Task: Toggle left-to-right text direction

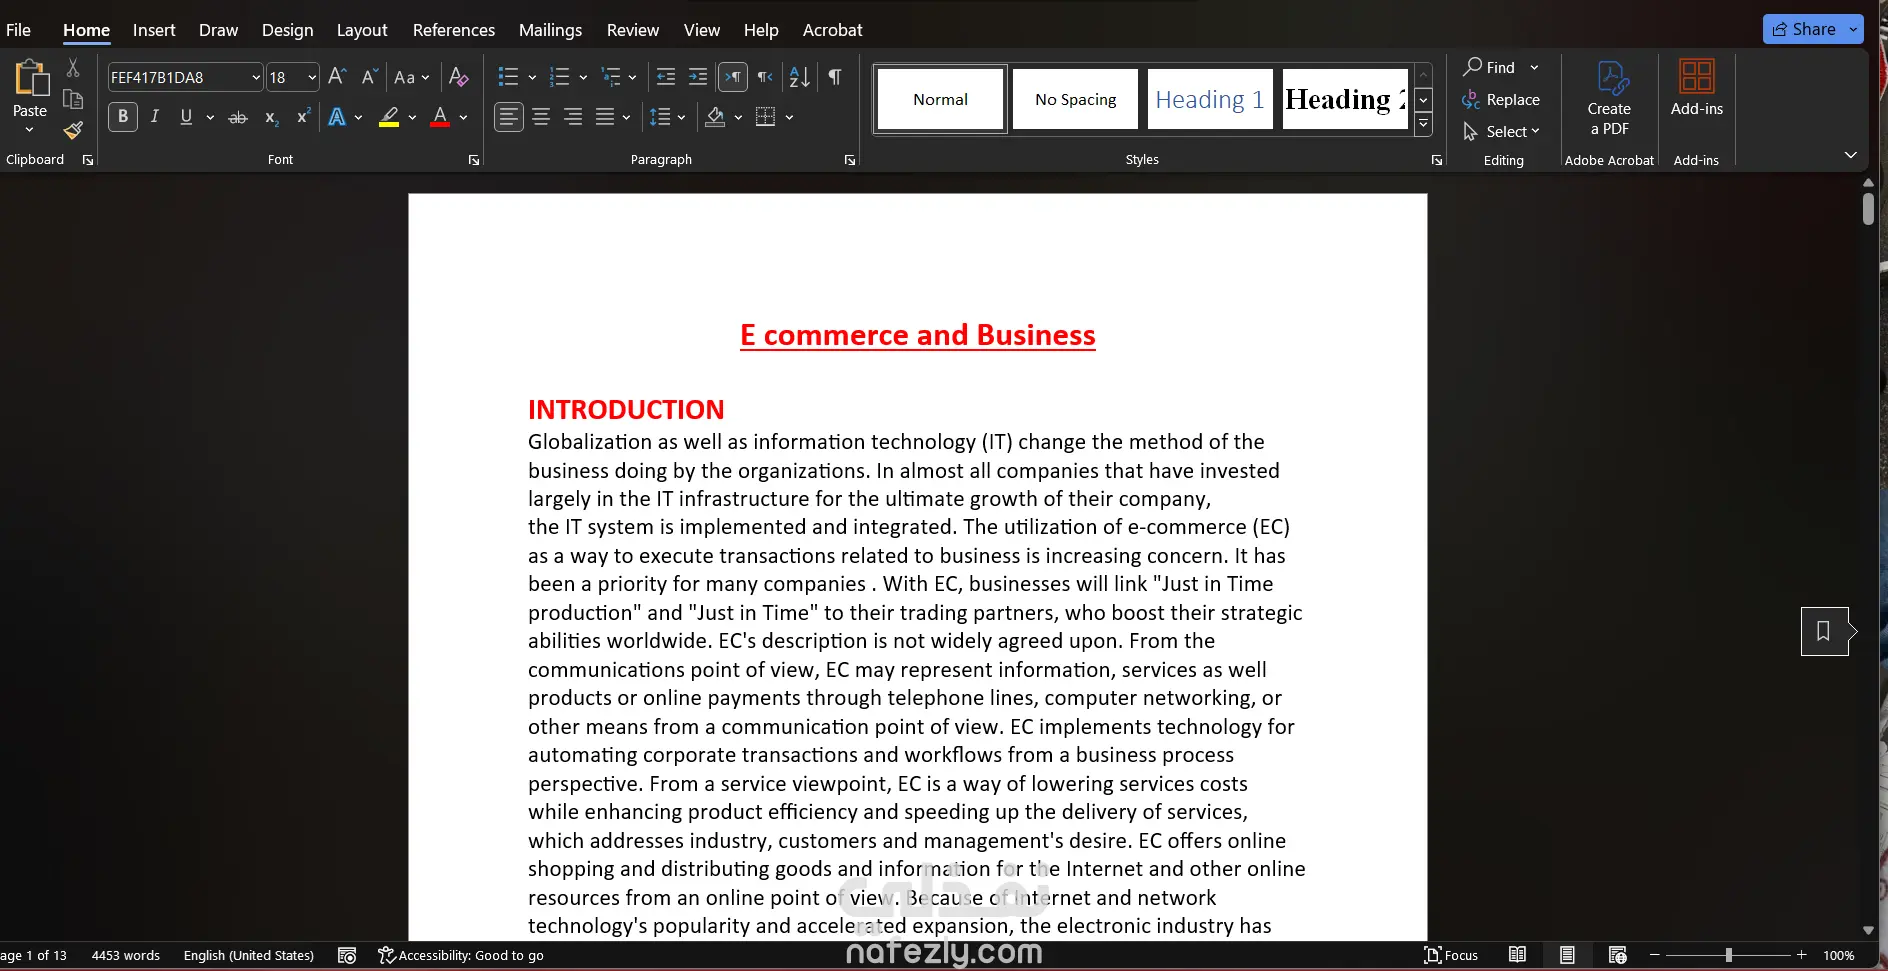Action: [x=733, y=77]
